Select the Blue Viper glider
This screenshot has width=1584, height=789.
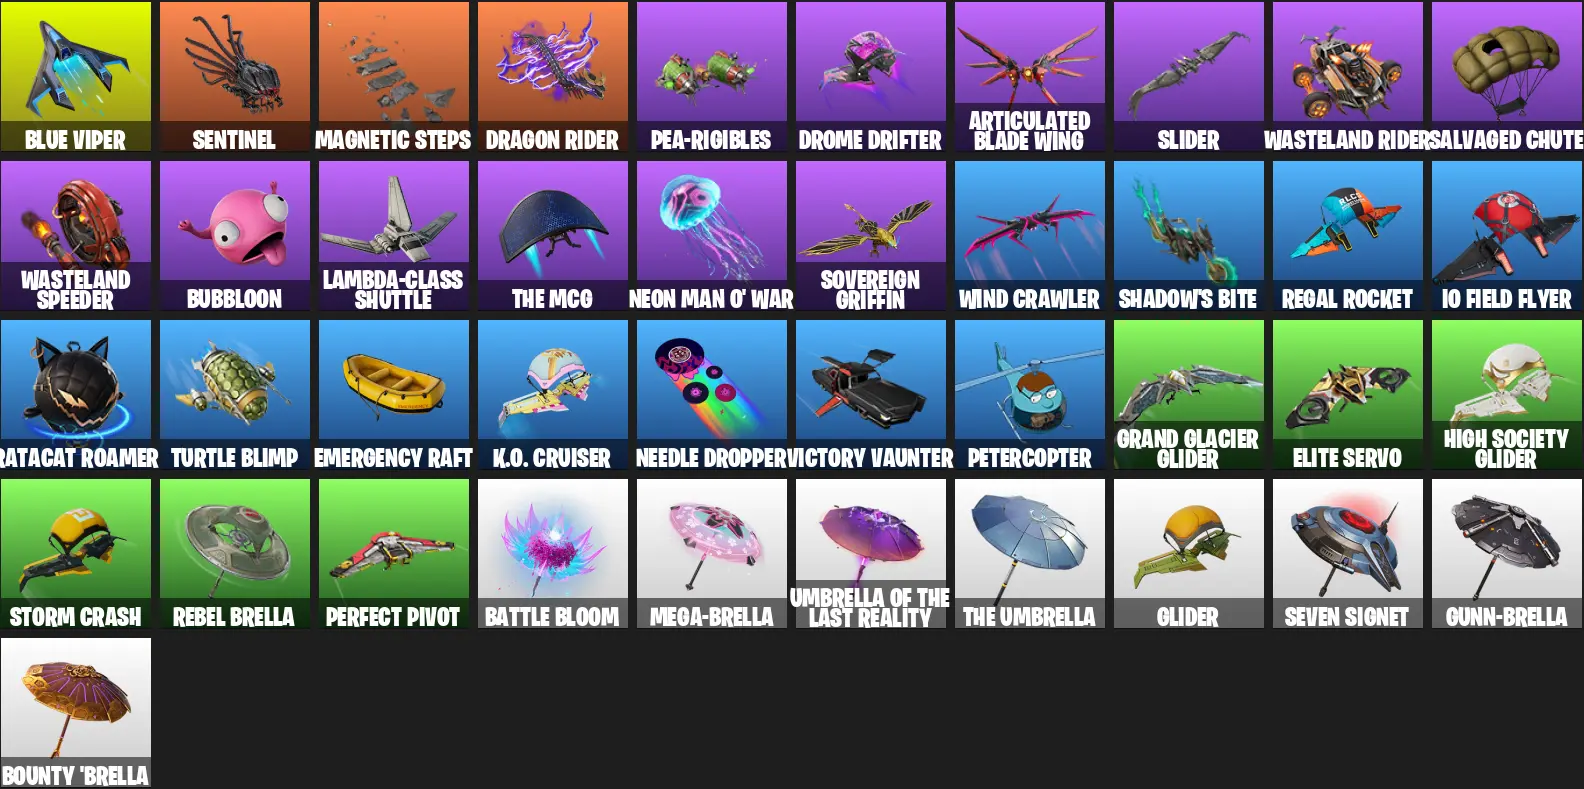[76, 77]
